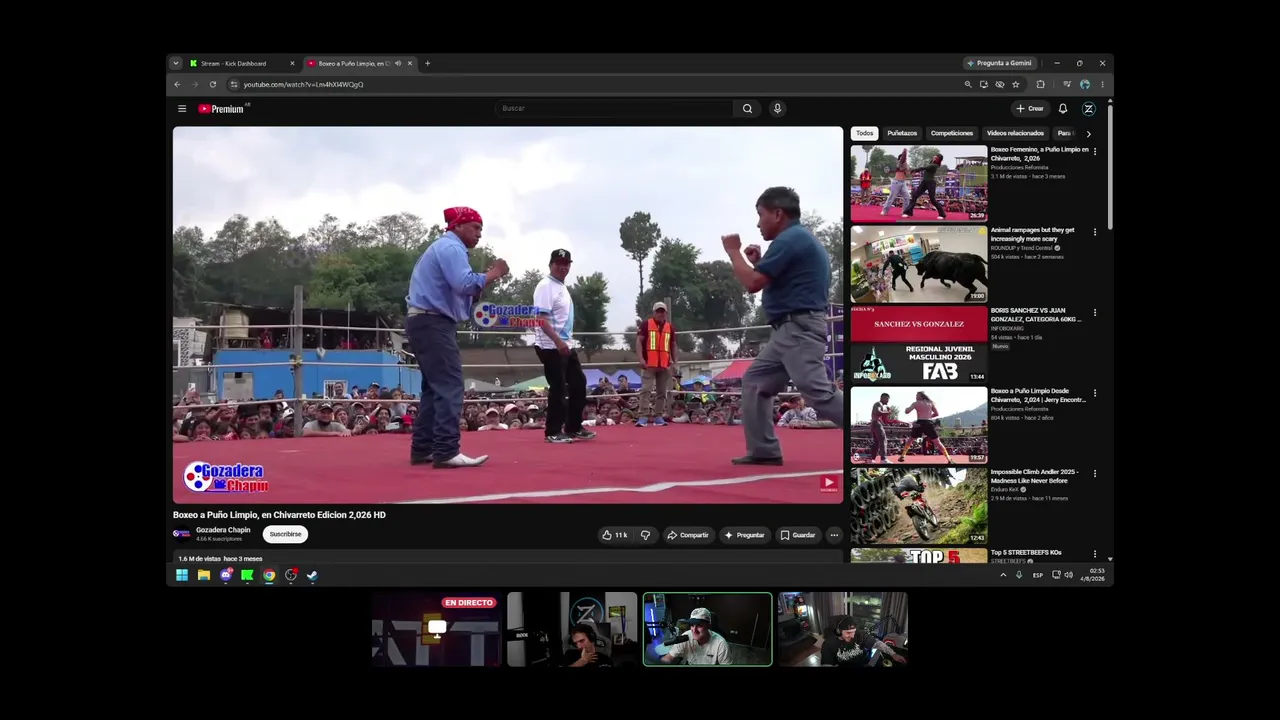Show more filter chips with right arrow

tap(1088, 133)
